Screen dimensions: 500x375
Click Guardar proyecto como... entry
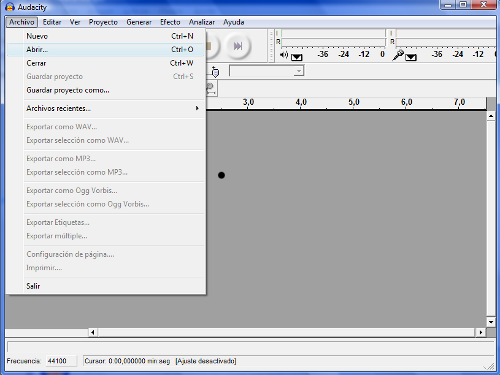106,90
